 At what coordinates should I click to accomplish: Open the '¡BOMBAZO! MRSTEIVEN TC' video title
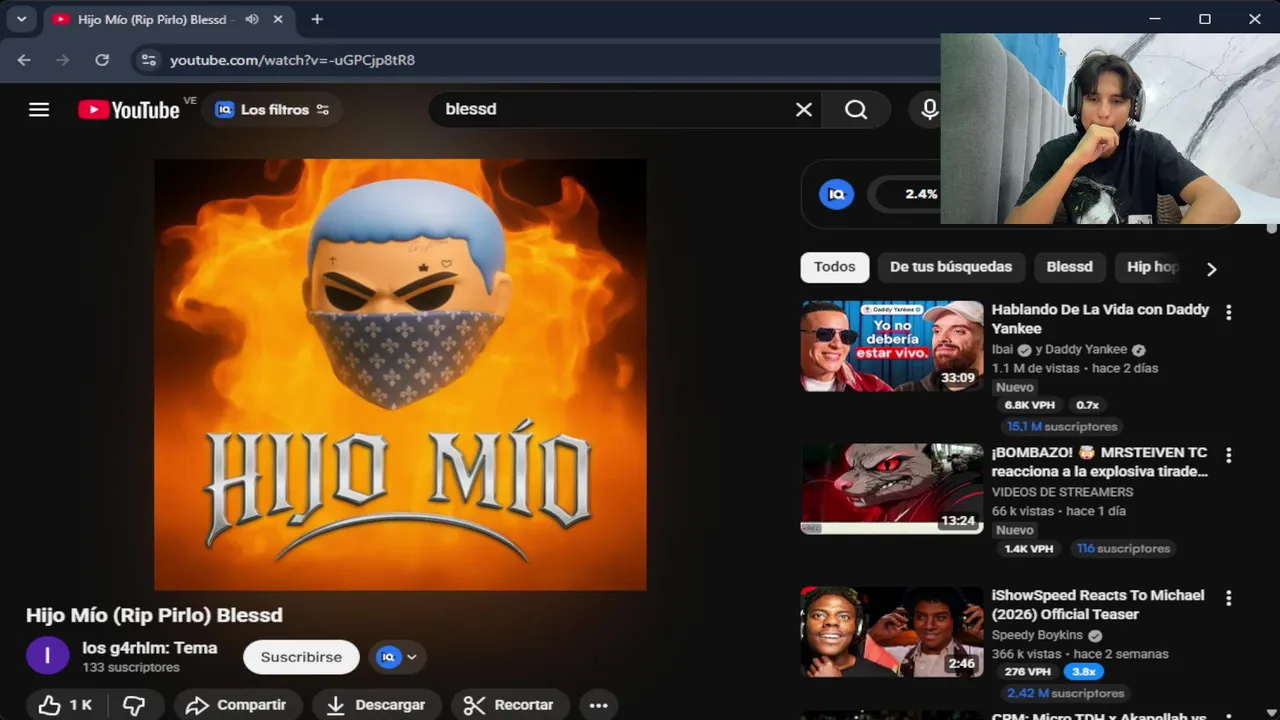click(1100, 462)
